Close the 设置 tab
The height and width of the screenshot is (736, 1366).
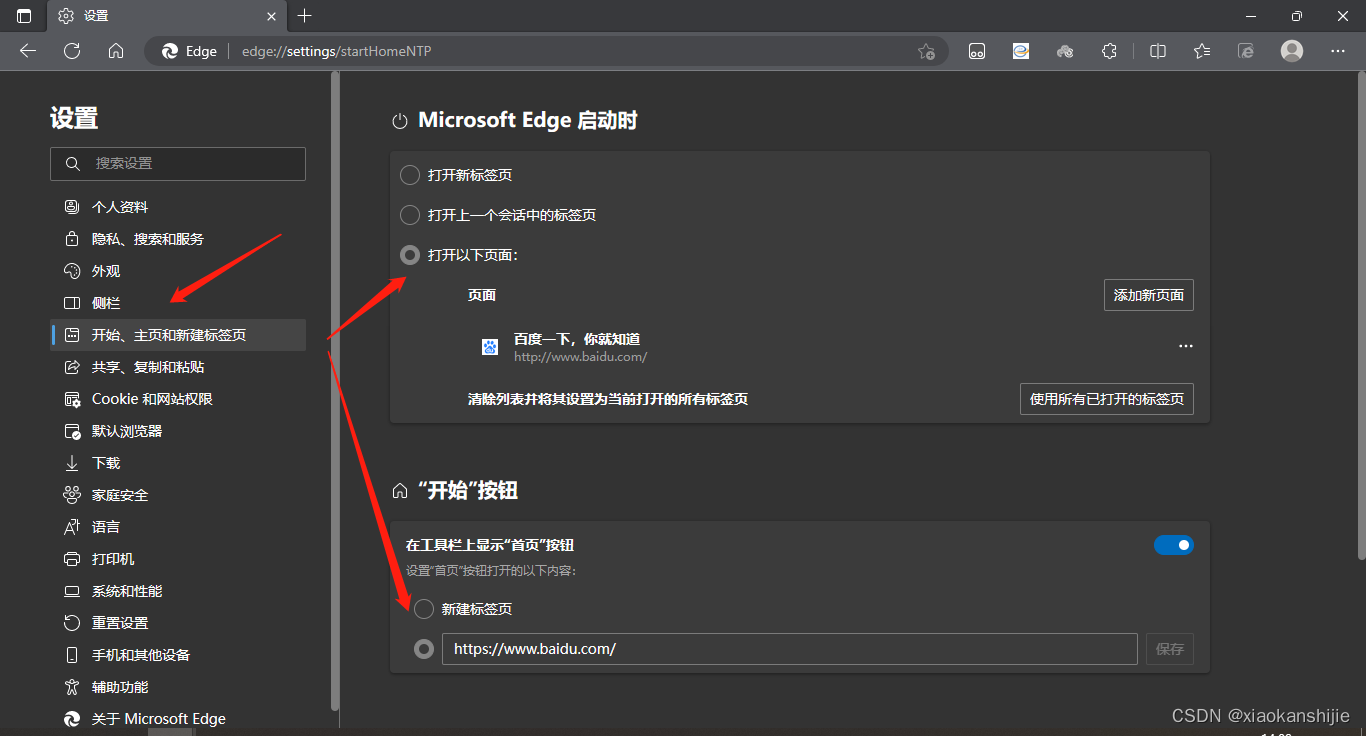(x=272, y=16)
